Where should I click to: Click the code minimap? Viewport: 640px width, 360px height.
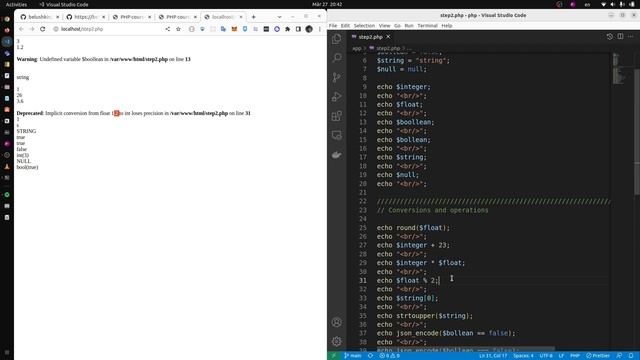pyautogui.click(x=620, y=69)
